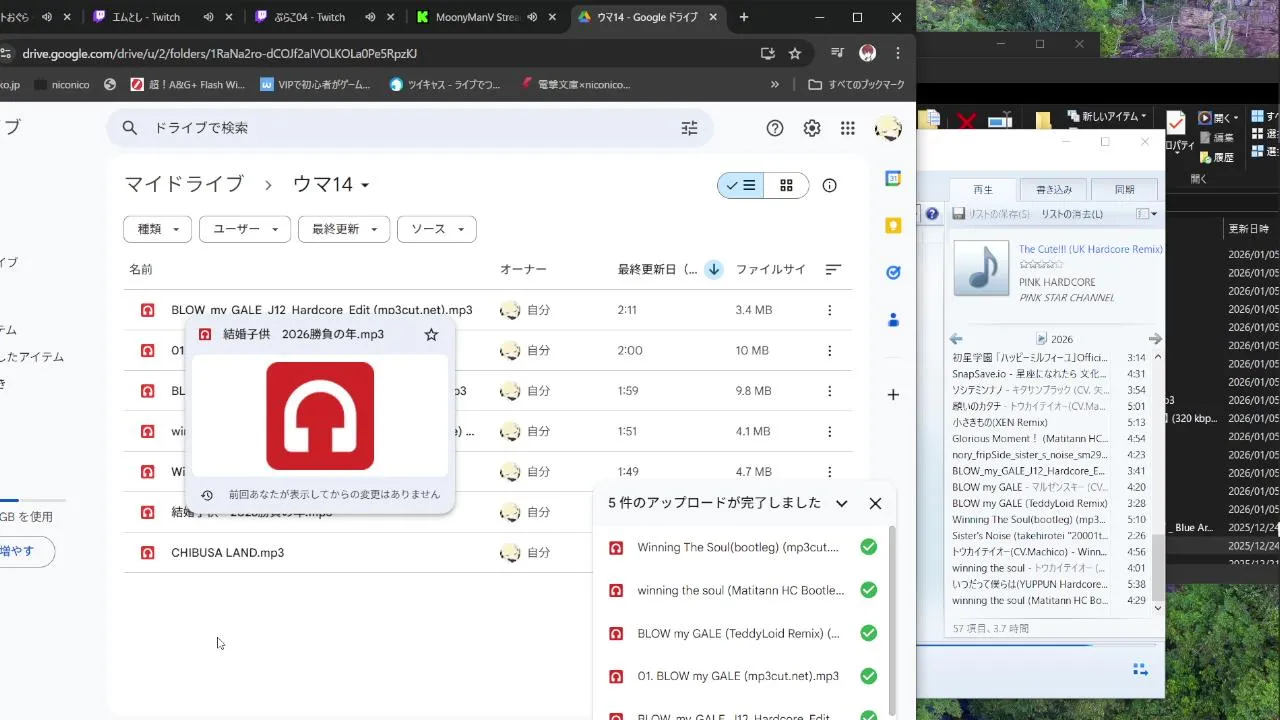Open Google Tasks side panel
The image size is (1280, 720).
pos(893,272)
